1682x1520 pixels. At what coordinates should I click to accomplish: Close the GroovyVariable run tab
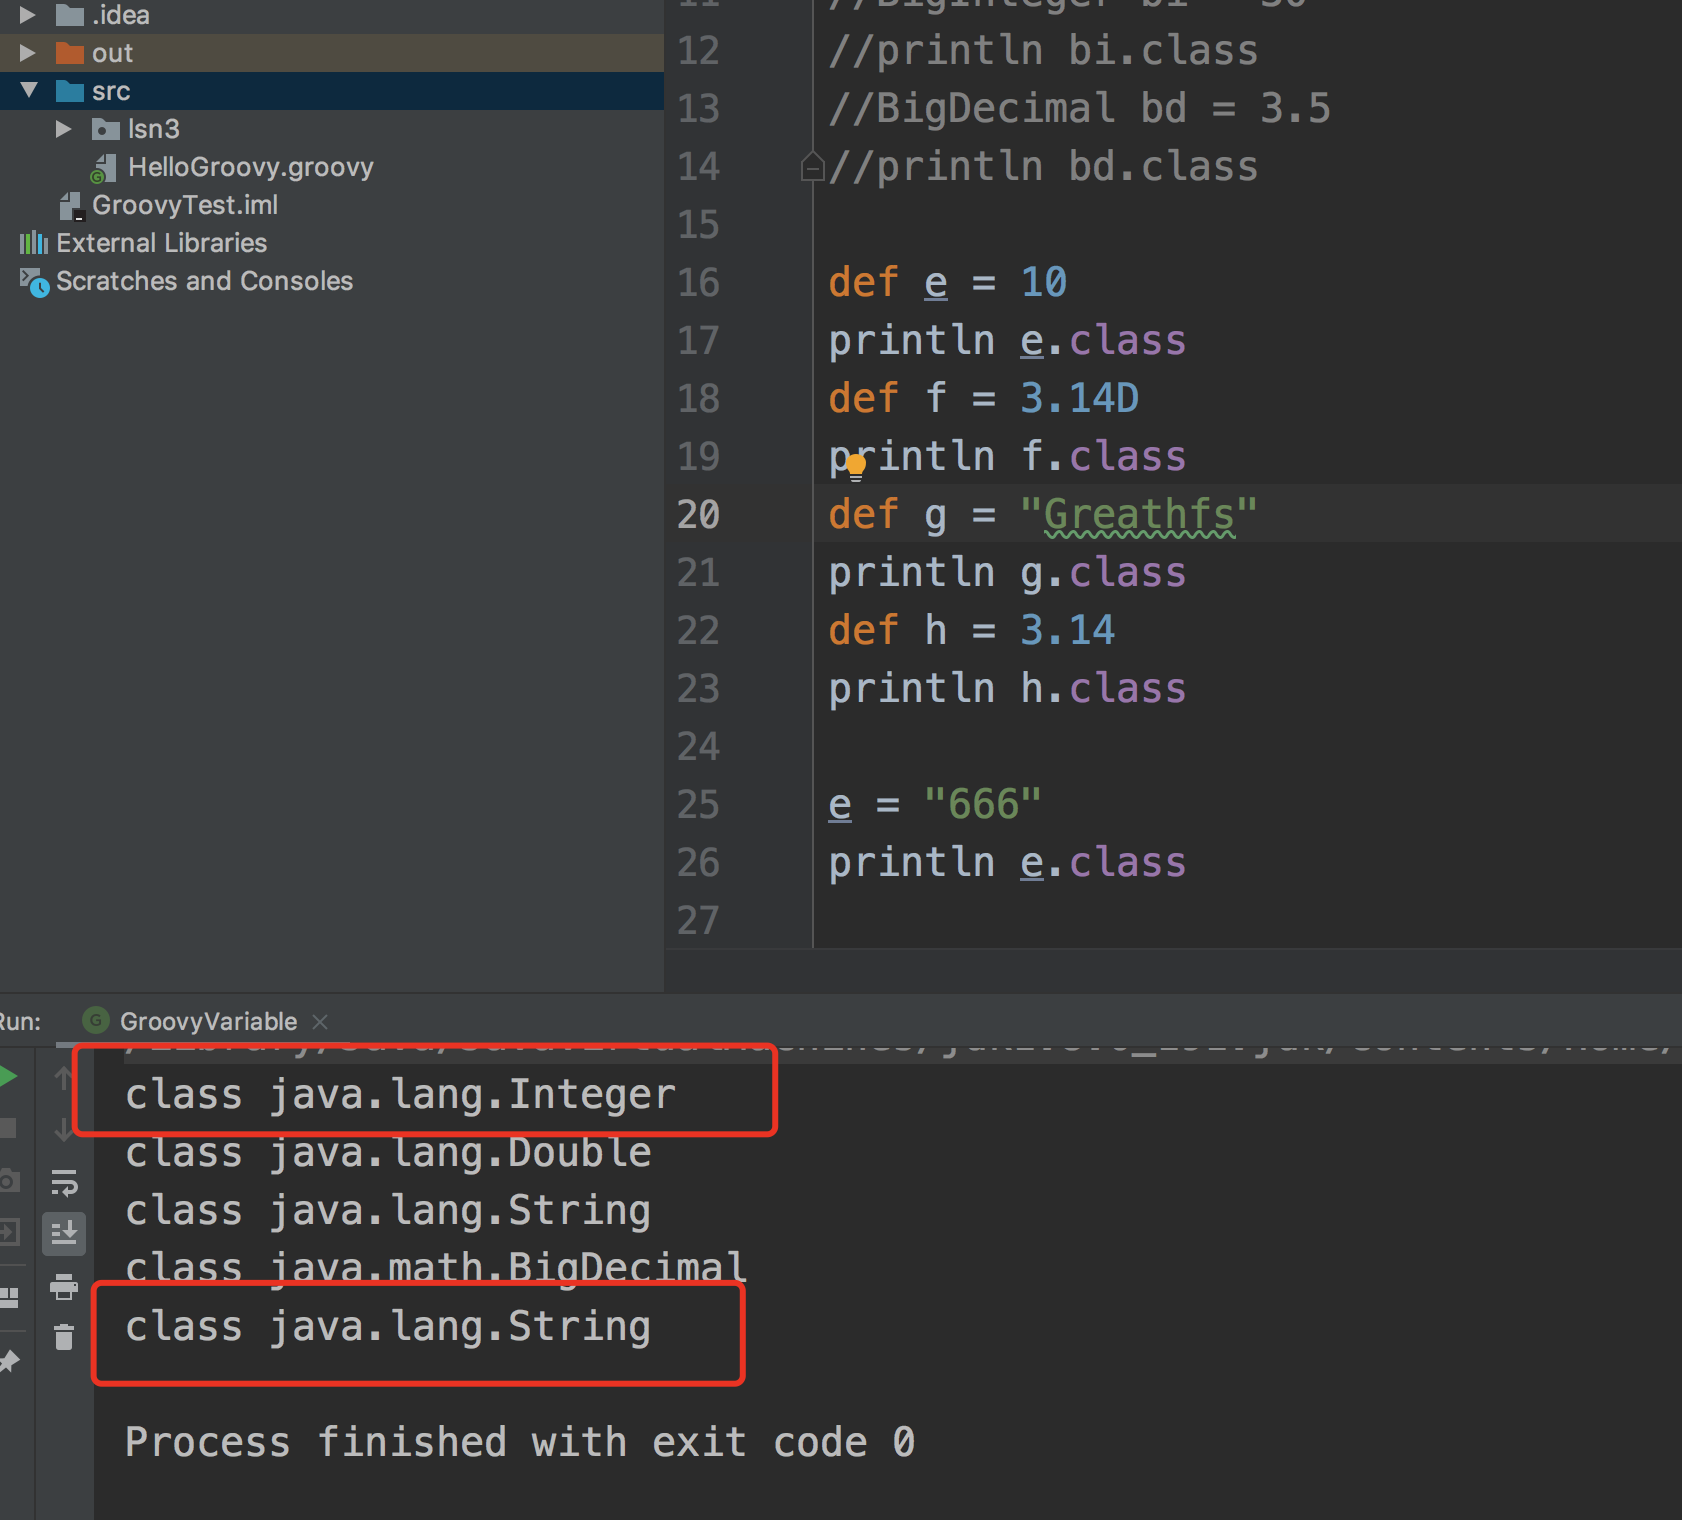pos(320,1021)
